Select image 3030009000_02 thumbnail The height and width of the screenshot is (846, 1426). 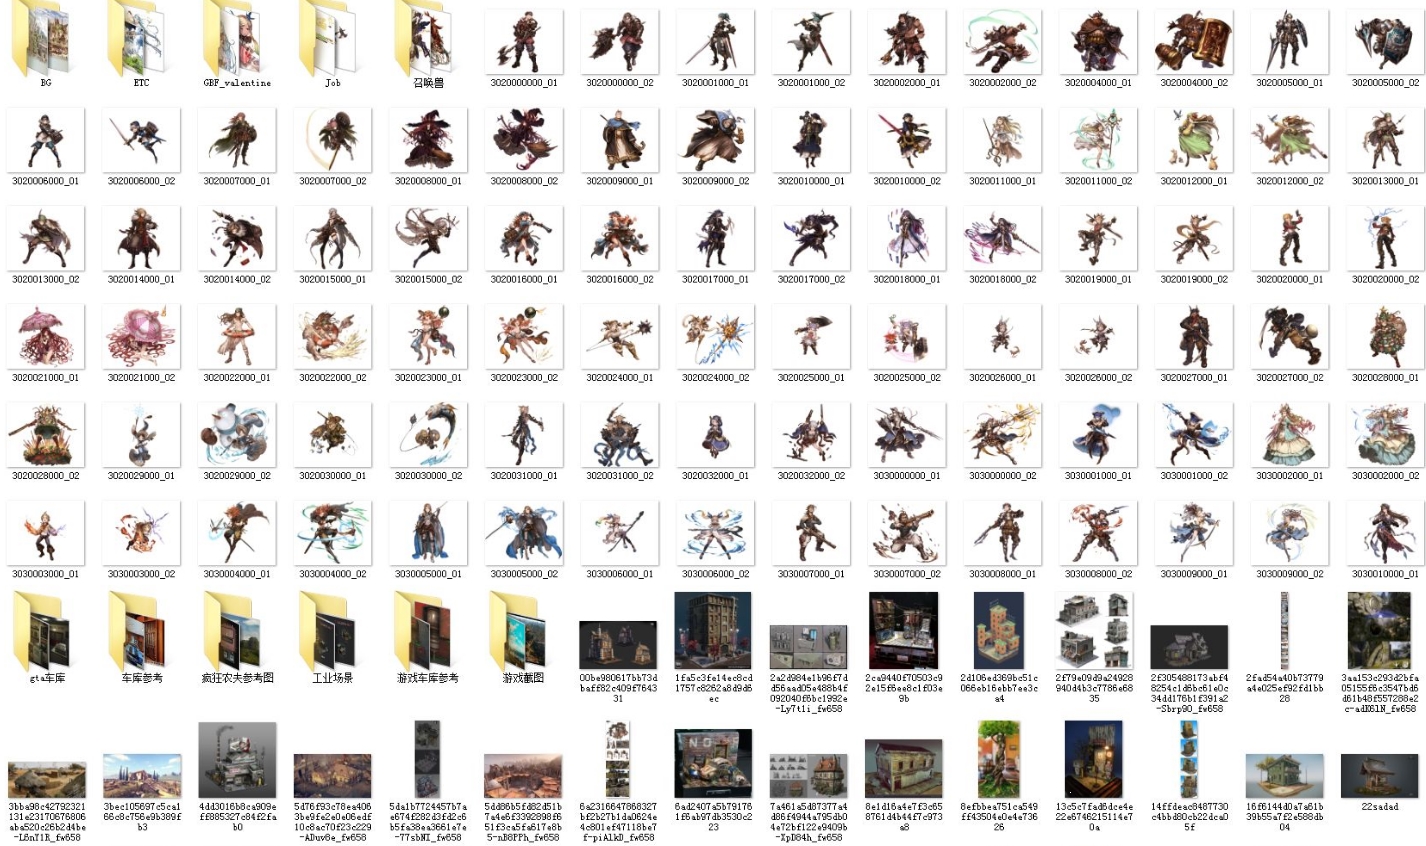pos(1290,533)
